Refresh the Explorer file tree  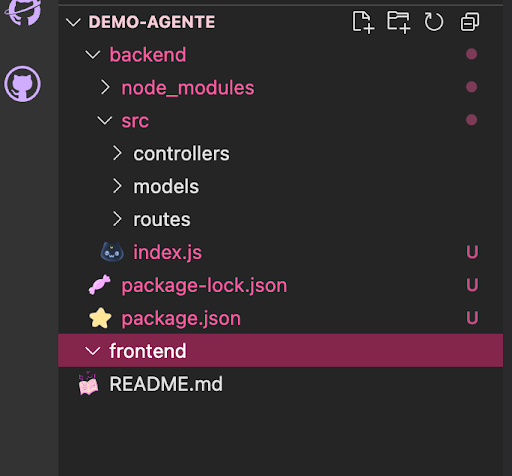coord(434,22)
